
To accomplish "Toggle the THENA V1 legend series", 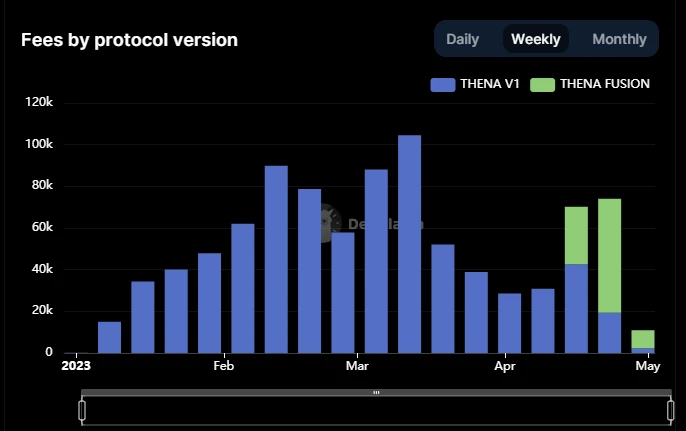I will coord(475,84).
